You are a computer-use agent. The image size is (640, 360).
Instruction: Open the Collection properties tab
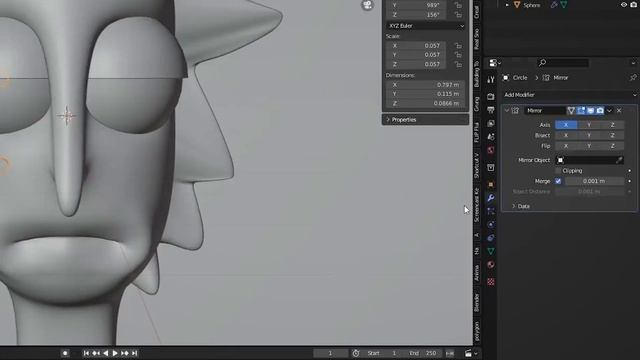pos(491,168)
